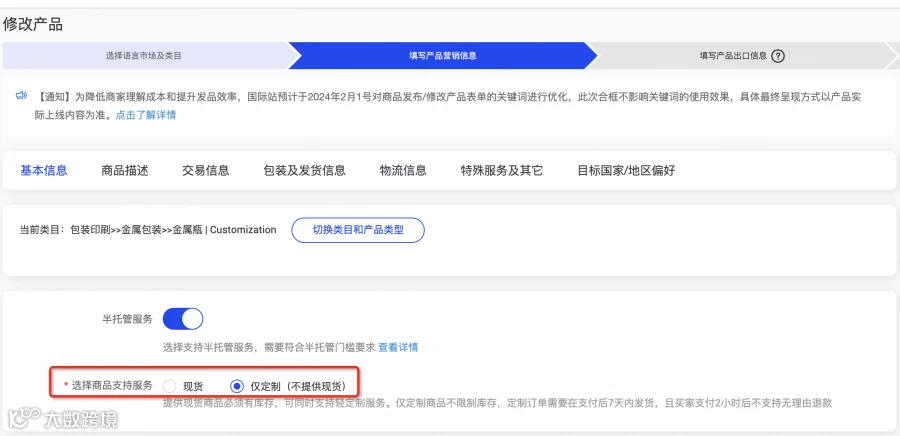Click the help icon beside 填写产品出口信息
Image resolution: width=900 pixels, height=436 pixels.
tap(778, 56)
